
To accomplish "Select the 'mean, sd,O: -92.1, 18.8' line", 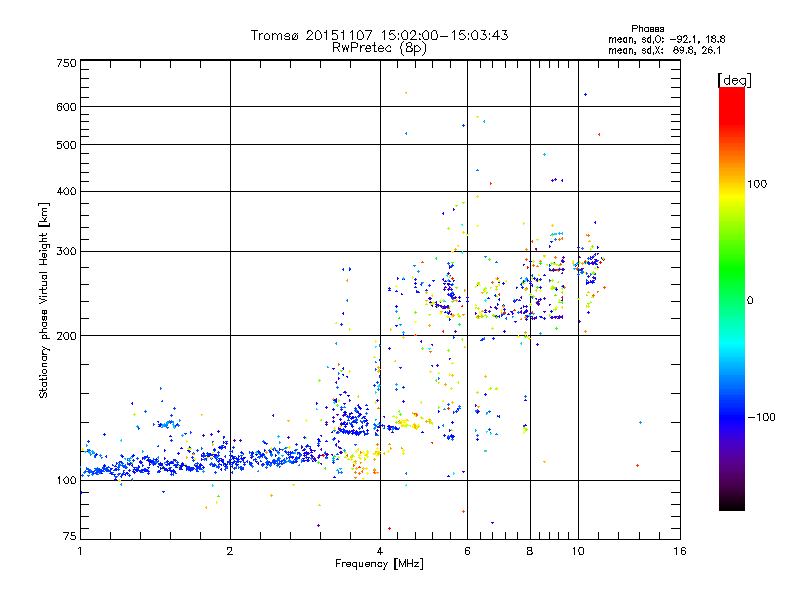I will click(666, 39).
